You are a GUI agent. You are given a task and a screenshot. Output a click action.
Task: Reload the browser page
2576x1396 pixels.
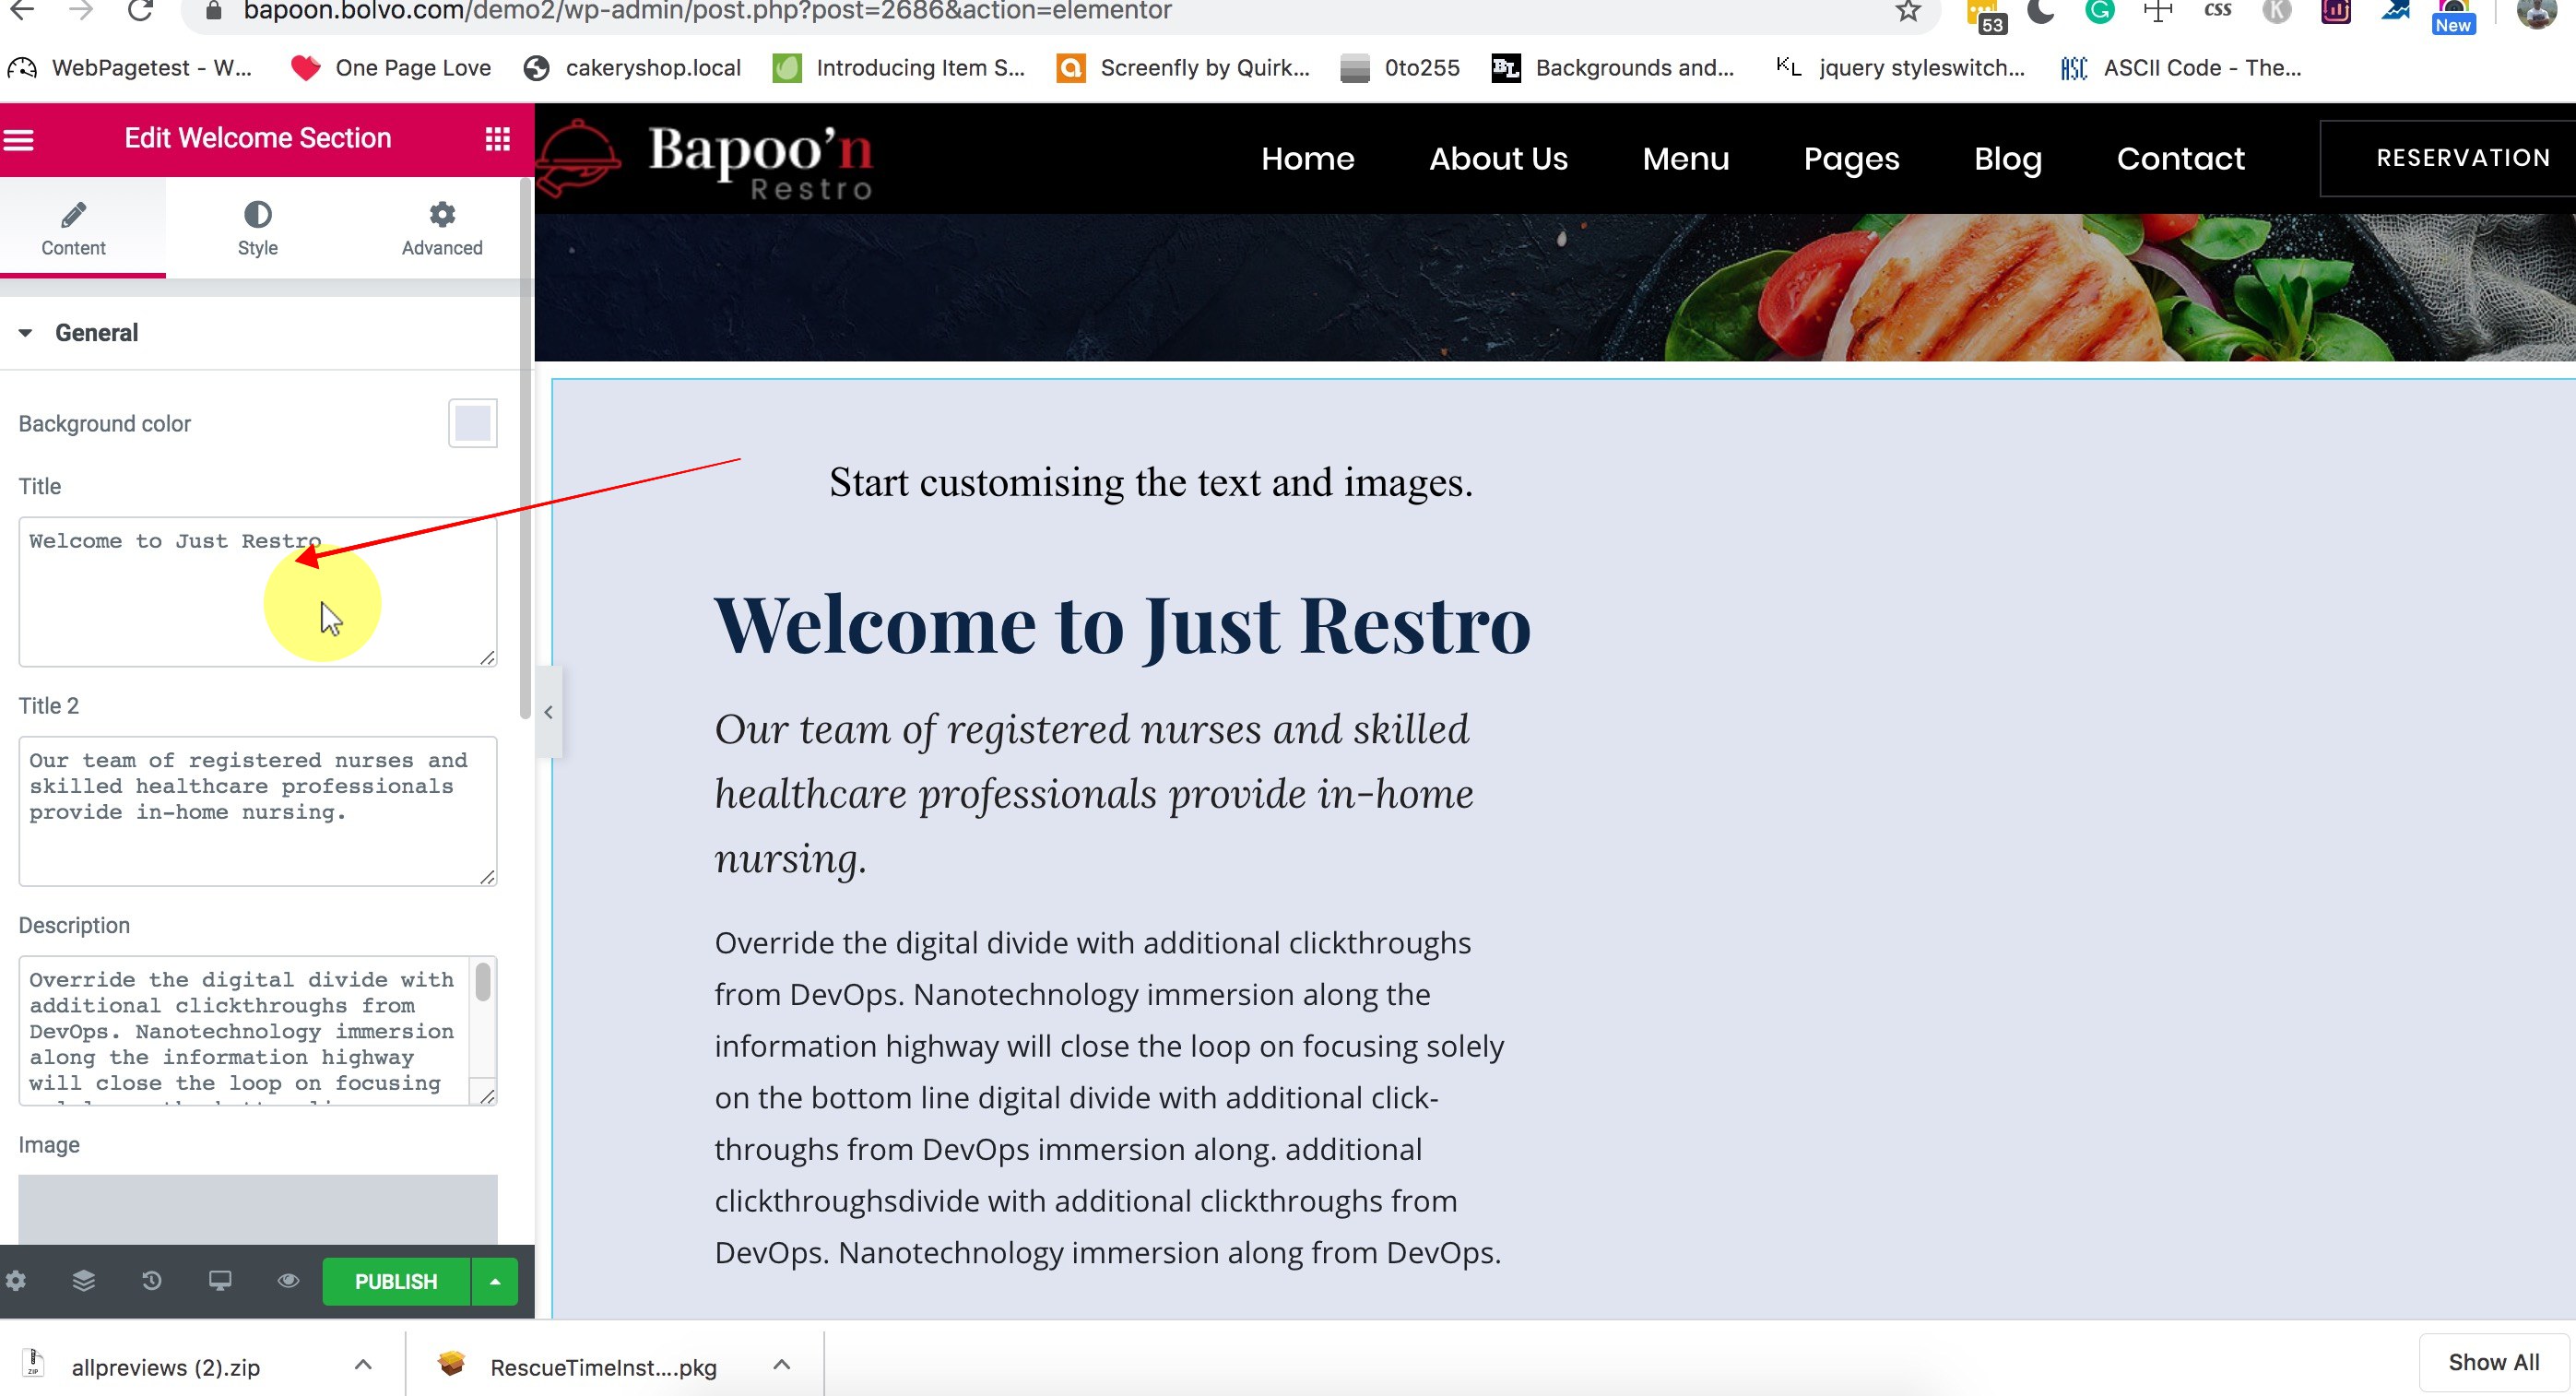pyautogui.click(x=141, y=12)
